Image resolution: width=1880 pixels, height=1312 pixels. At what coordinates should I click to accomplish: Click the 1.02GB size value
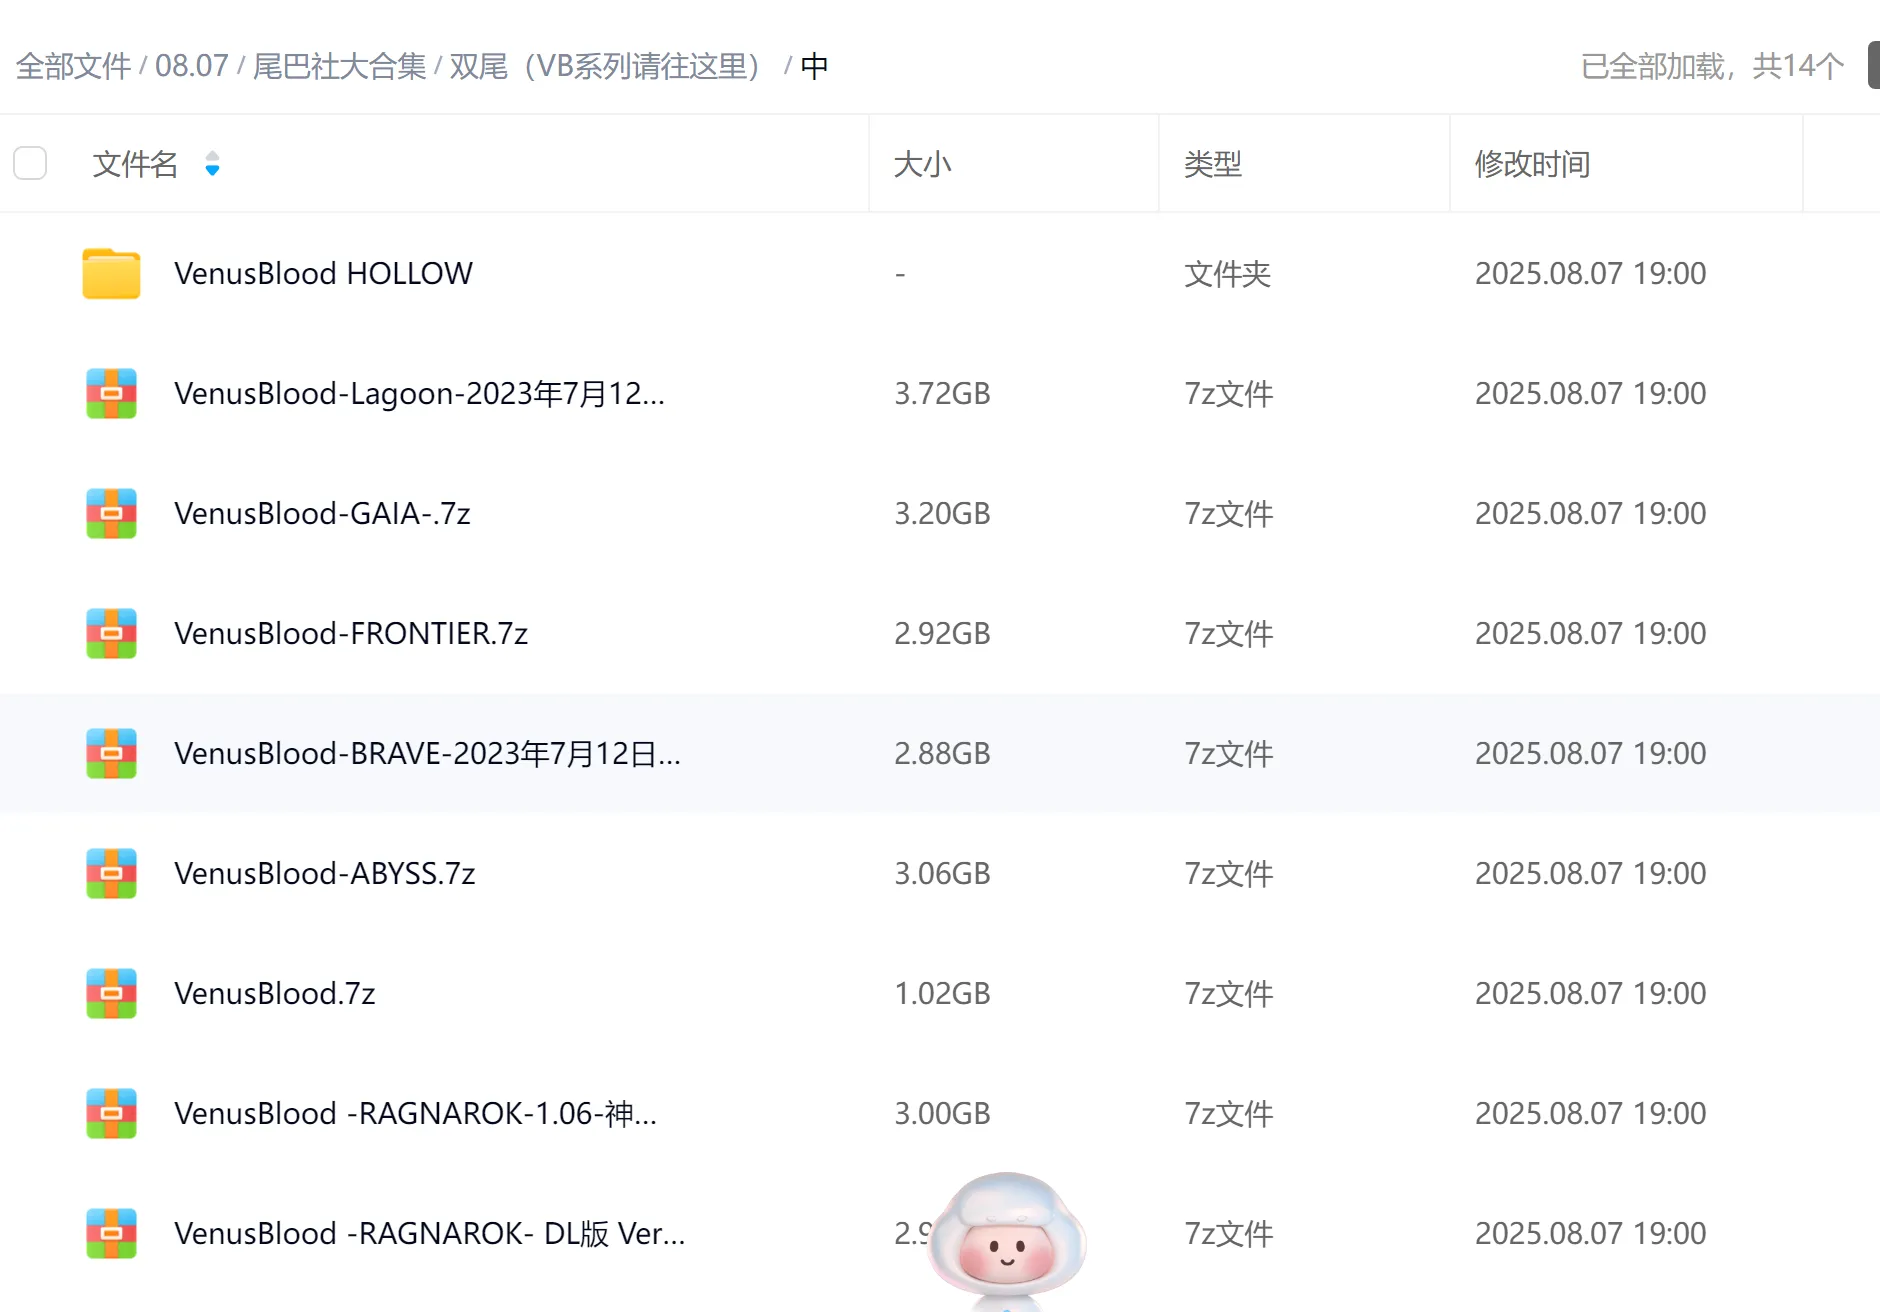pyautogui.click(x=942, y=993)
